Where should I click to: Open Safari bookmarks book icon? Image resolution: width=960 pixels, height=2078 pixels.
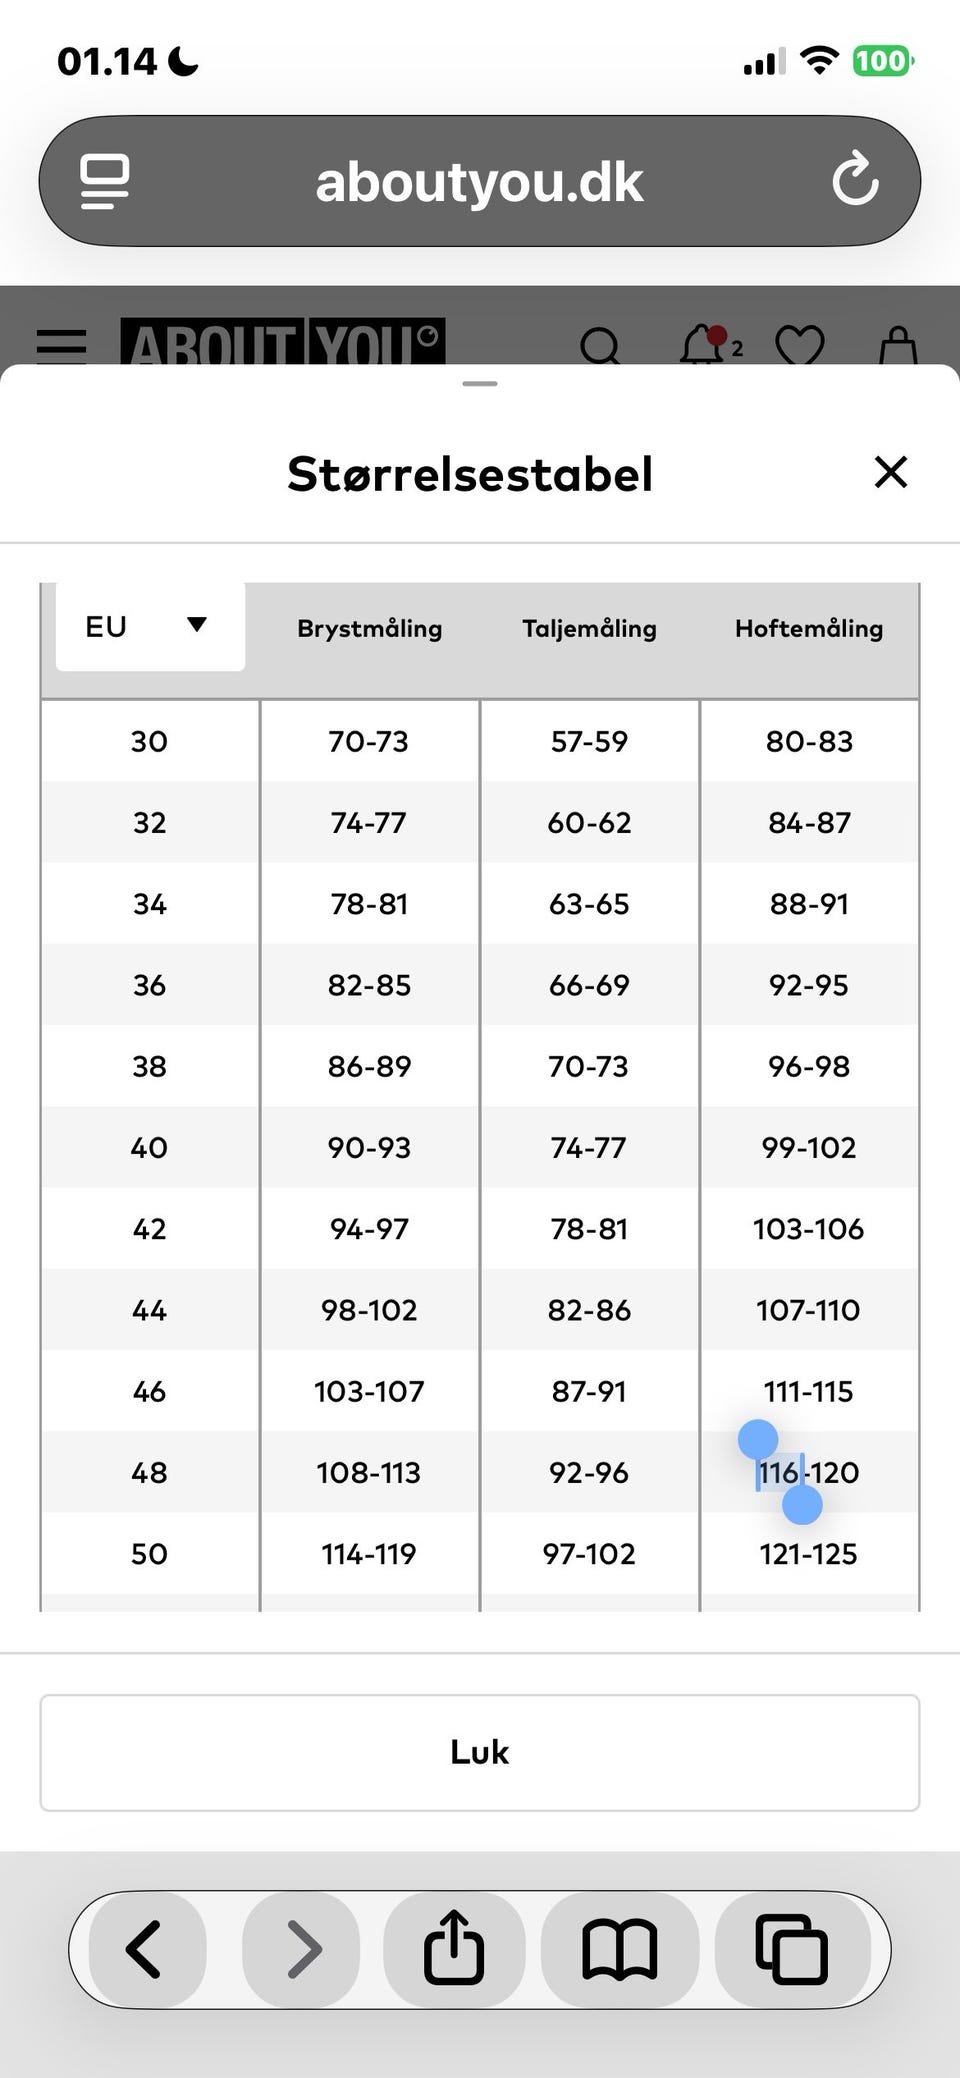click(619, 1949)
